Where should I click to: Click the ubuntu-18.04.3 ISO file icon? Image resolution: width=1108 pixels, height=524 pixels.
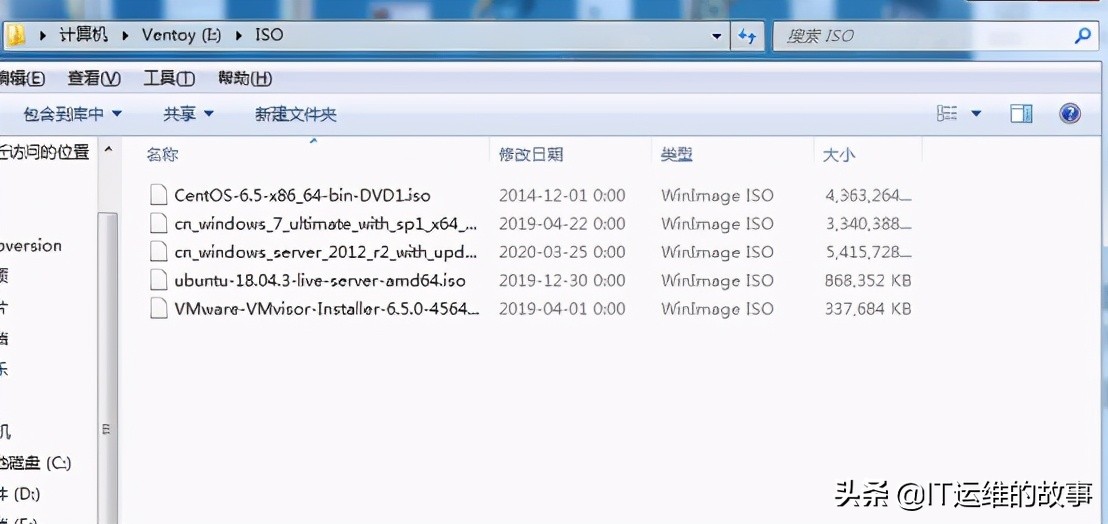point(159,280)
